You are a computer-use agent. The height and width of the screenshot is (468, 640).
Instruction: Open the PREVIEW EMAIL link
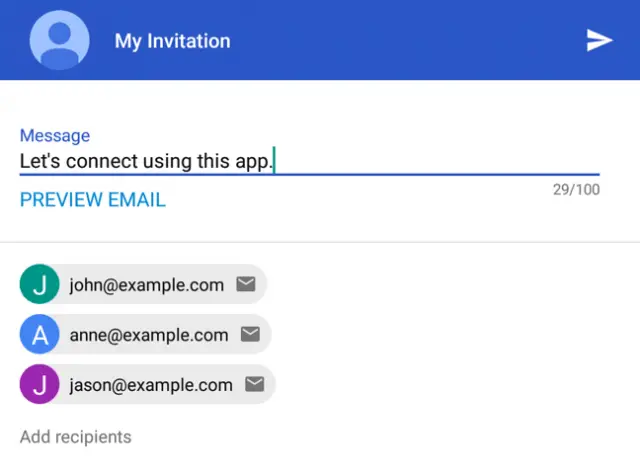92,200
